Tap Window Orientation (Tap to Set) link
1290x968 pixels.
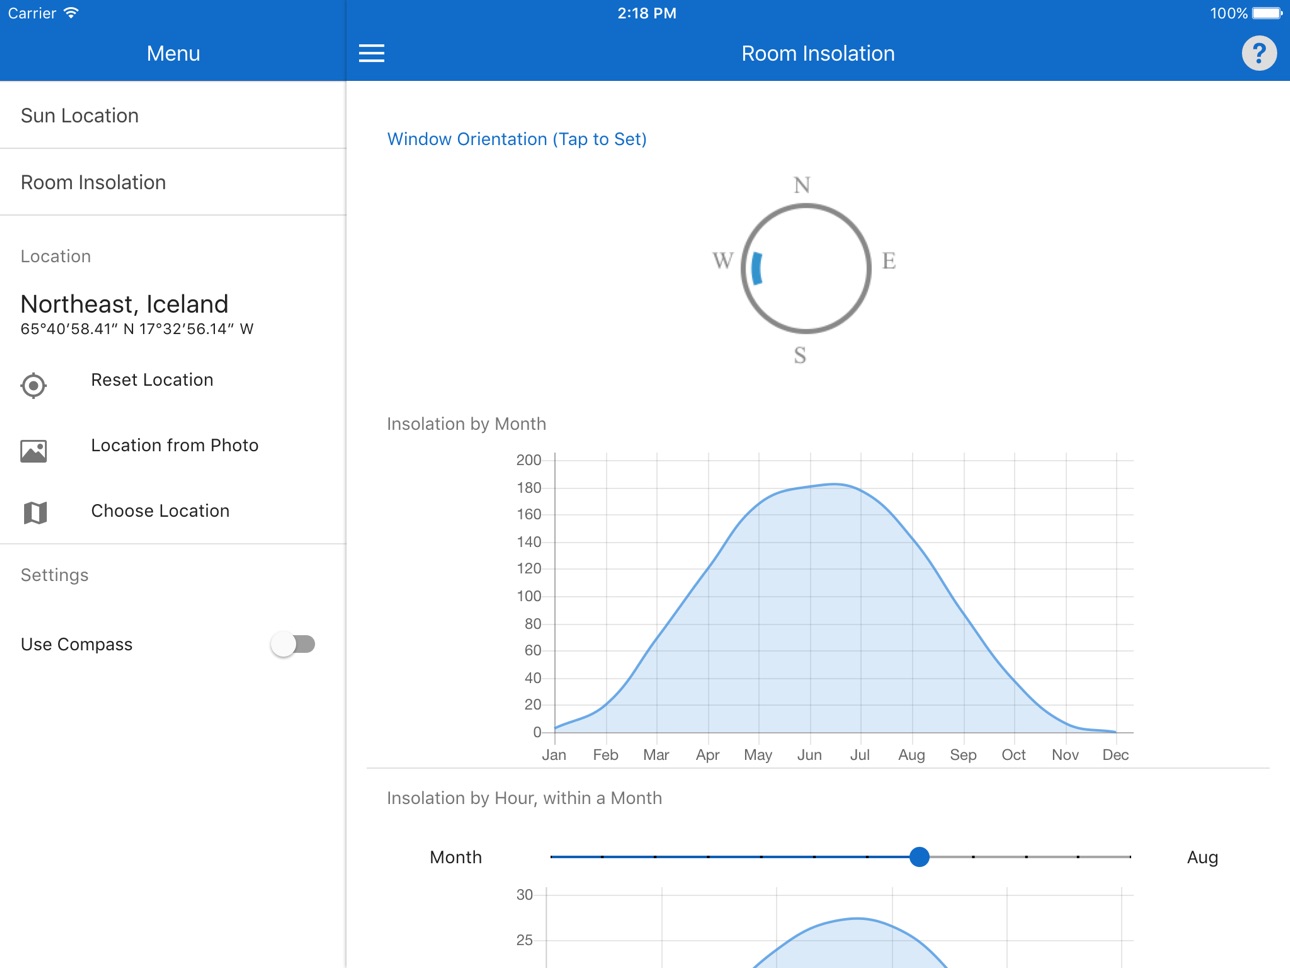point(517,139)
